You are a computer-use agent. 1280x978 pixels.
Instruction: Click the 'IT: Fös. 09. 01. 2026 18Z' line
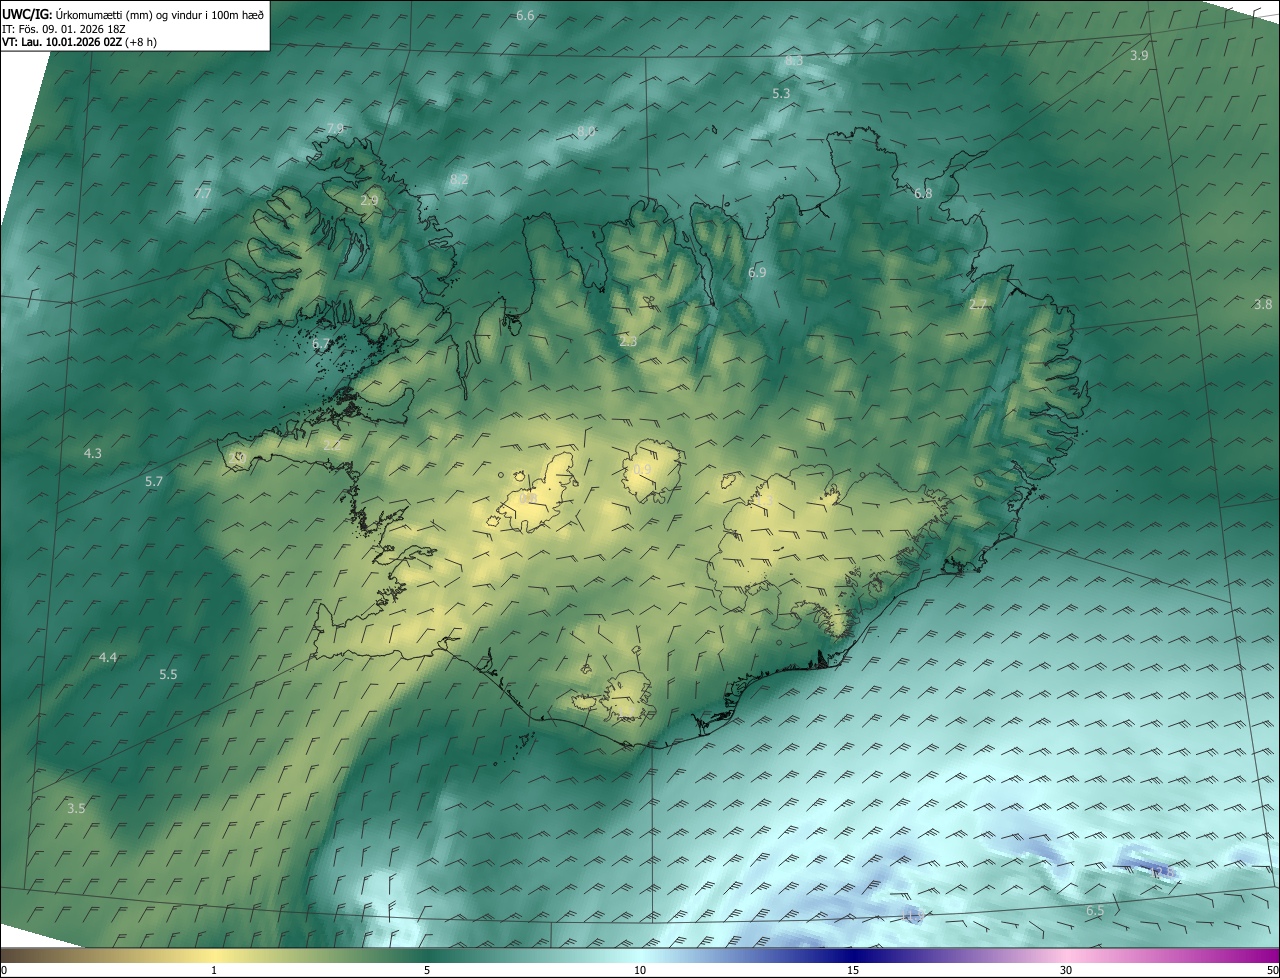click(x=64, y=28)
